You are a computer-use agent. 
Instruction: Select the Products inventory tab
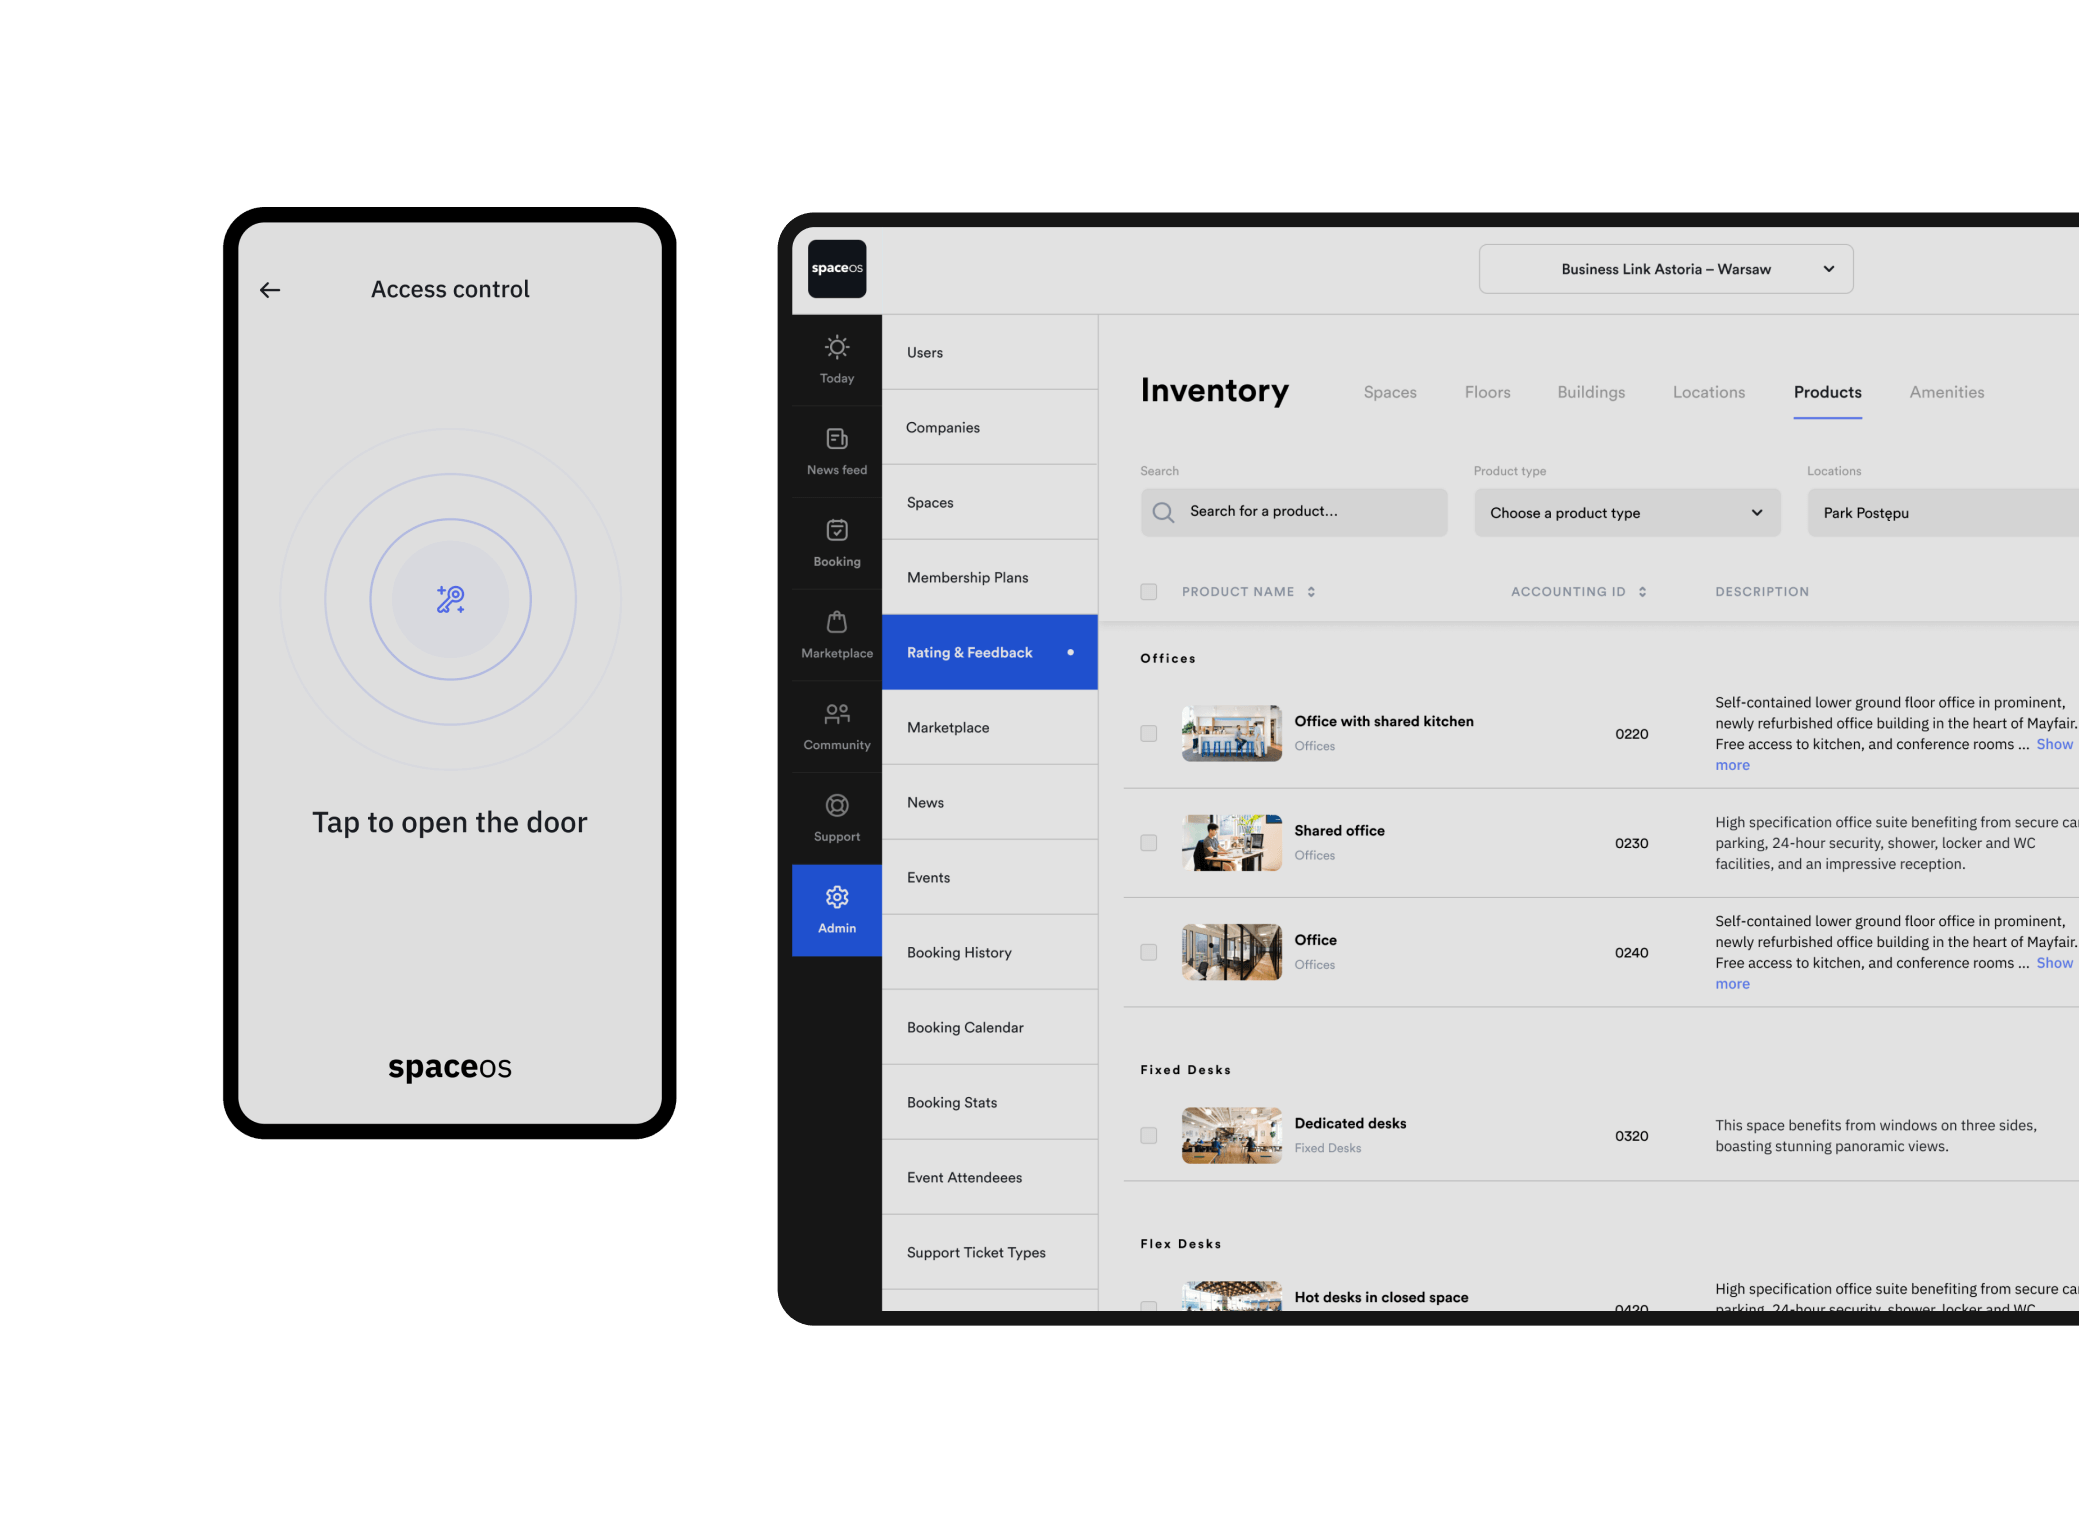pos(1827,392)
